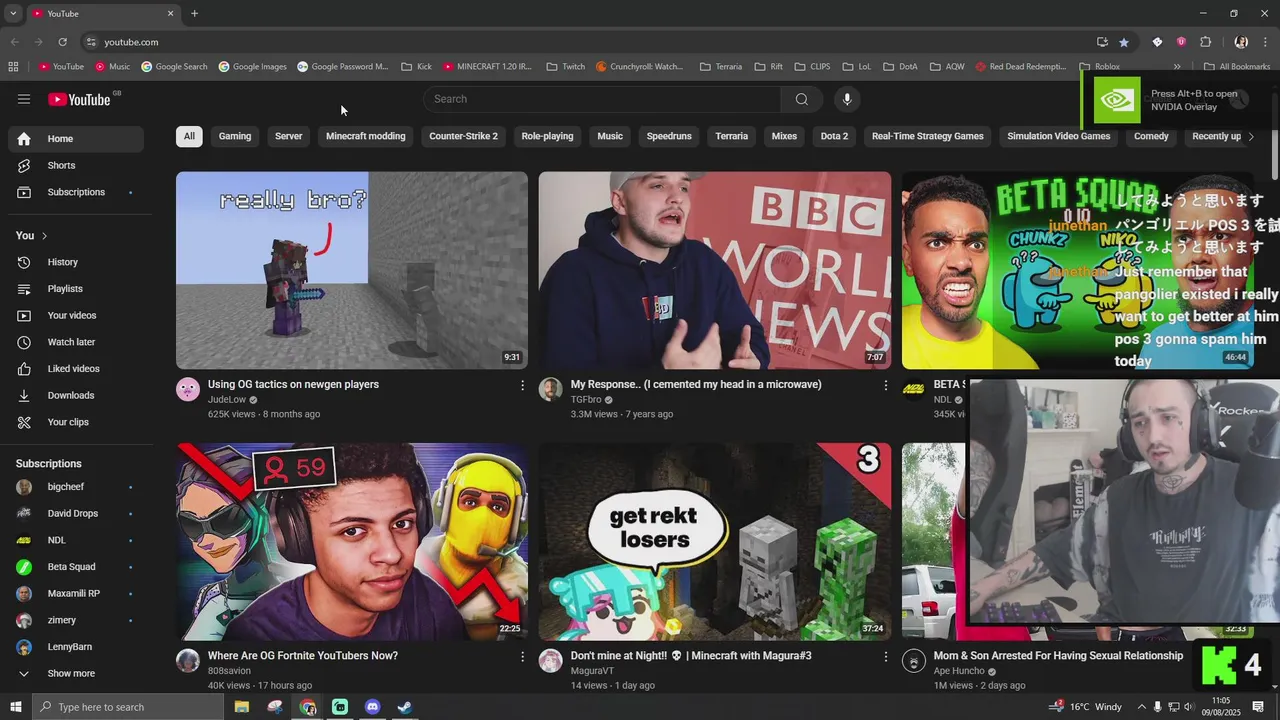This screenshot has width=1280, height=720.
Task: Open Watch later in the sidebar
Action: click(x=76, y=342)
